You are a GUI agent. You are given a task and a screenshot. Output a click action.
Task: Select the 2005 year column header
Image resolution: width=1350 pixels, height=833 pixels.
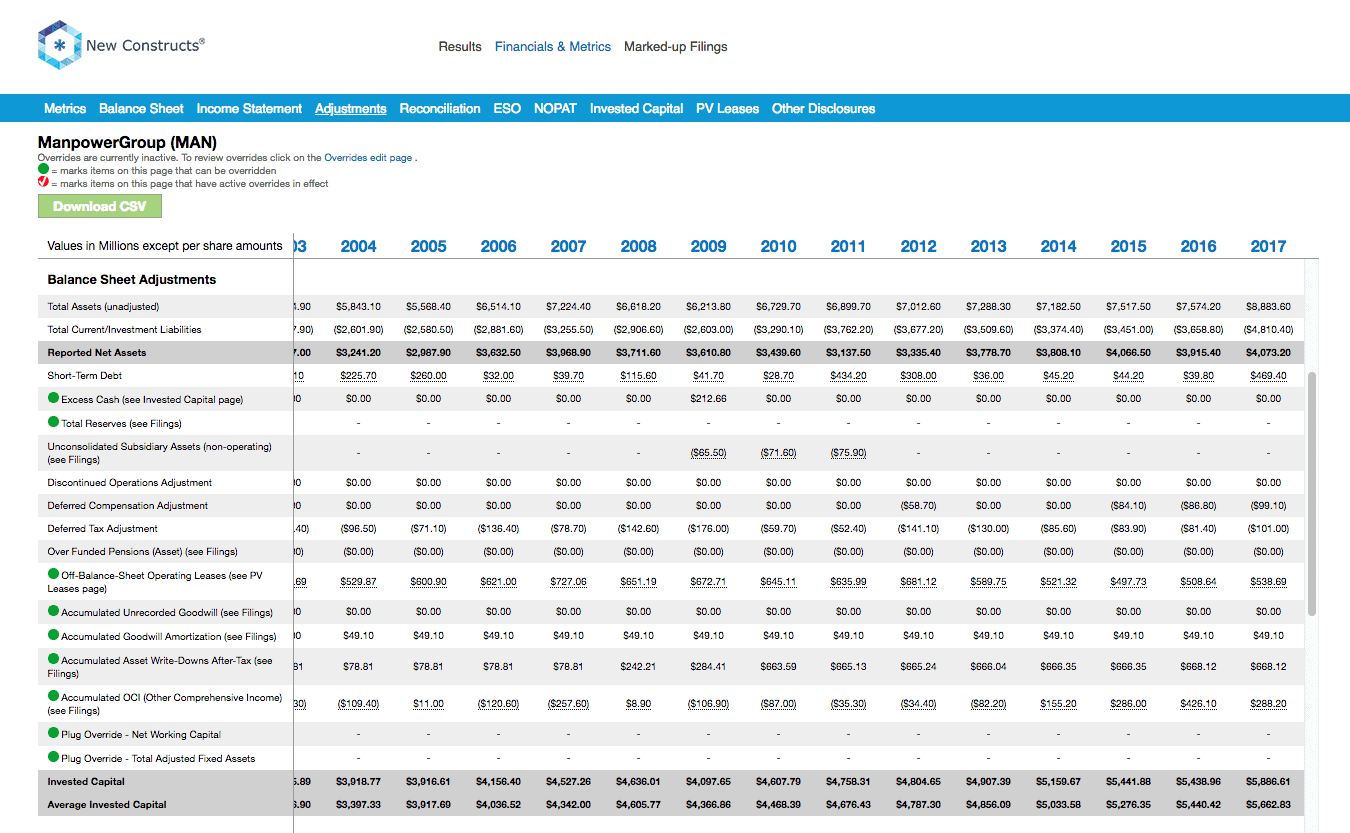[428, 246]
